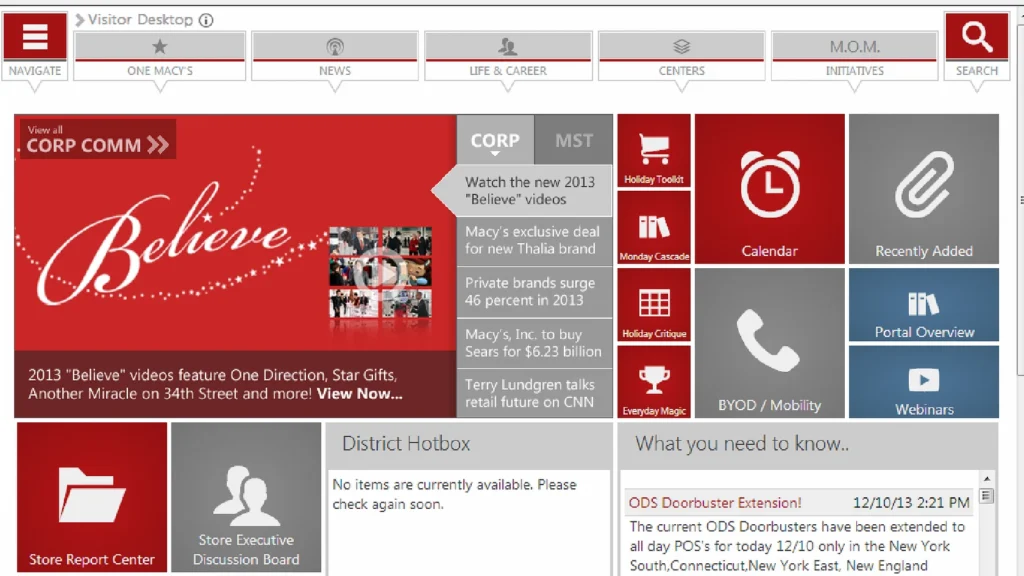Click the scroll up arrow in What you need to know
1024x576 pixels.
click(987, 480)
